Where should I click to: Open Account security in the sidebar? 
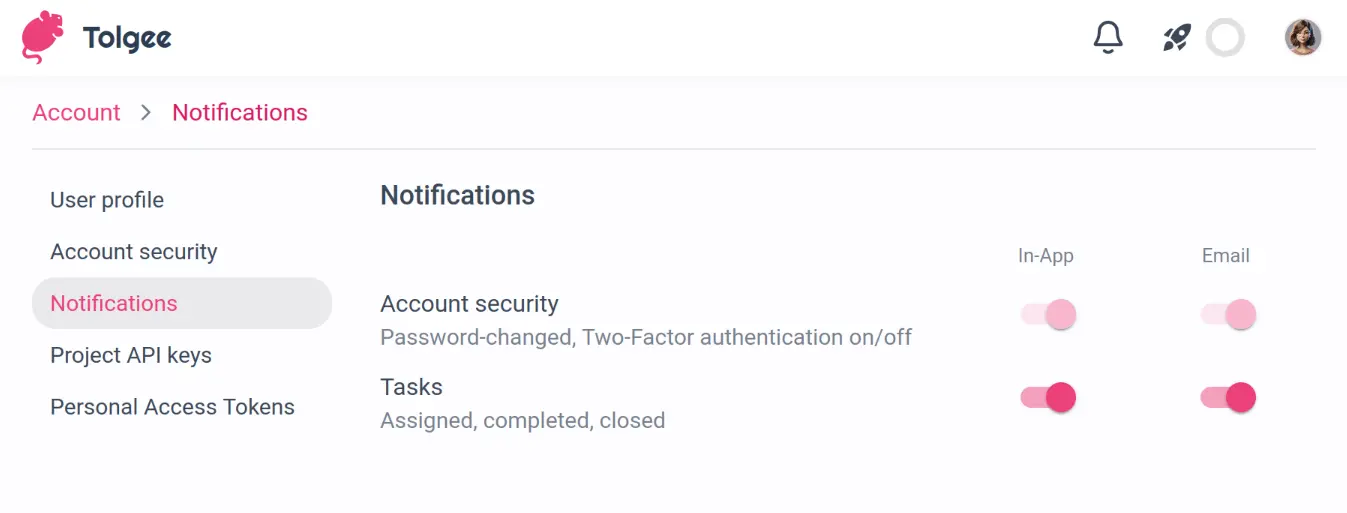coord(134,252)
